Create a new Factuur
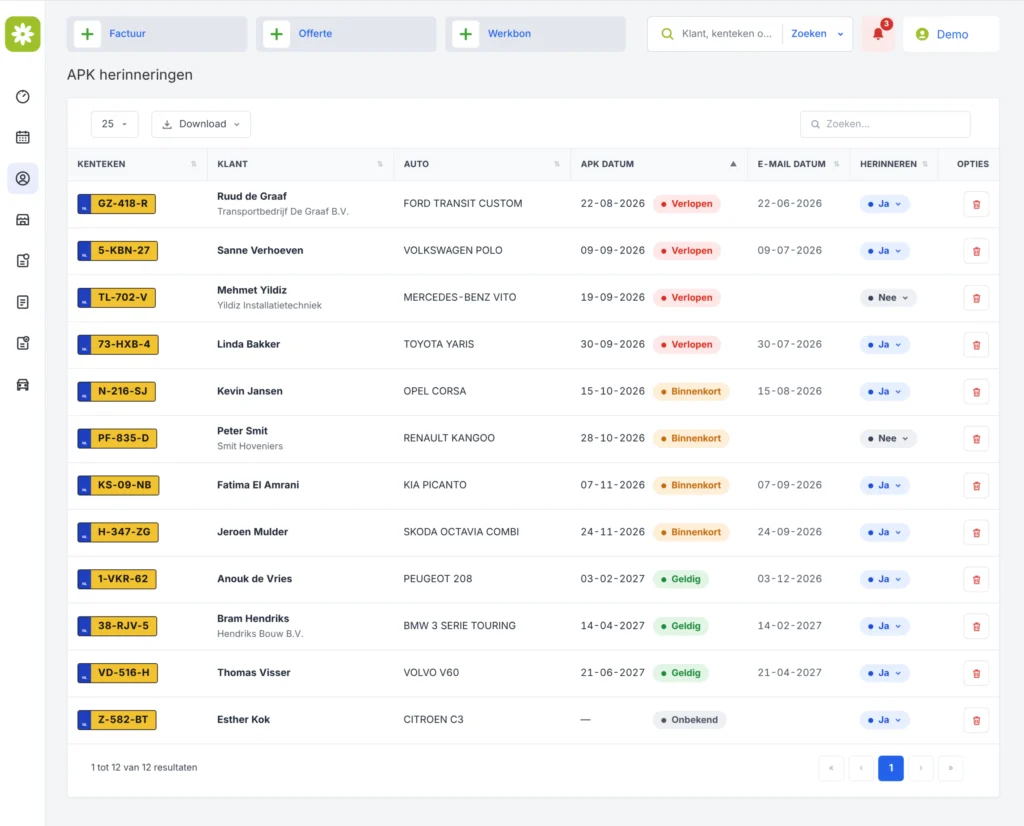 pyautogui.click(x=157, y=34)
